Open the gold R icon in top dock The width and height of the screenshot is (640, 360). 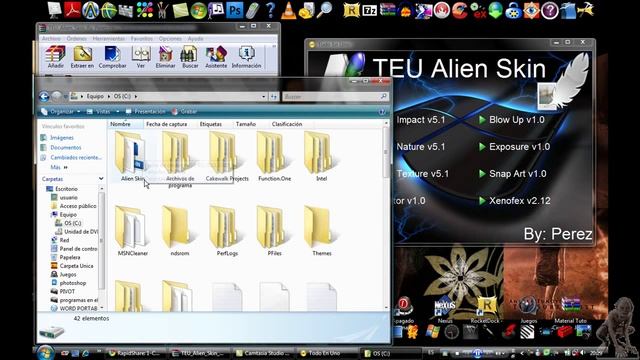pos(351,10)
